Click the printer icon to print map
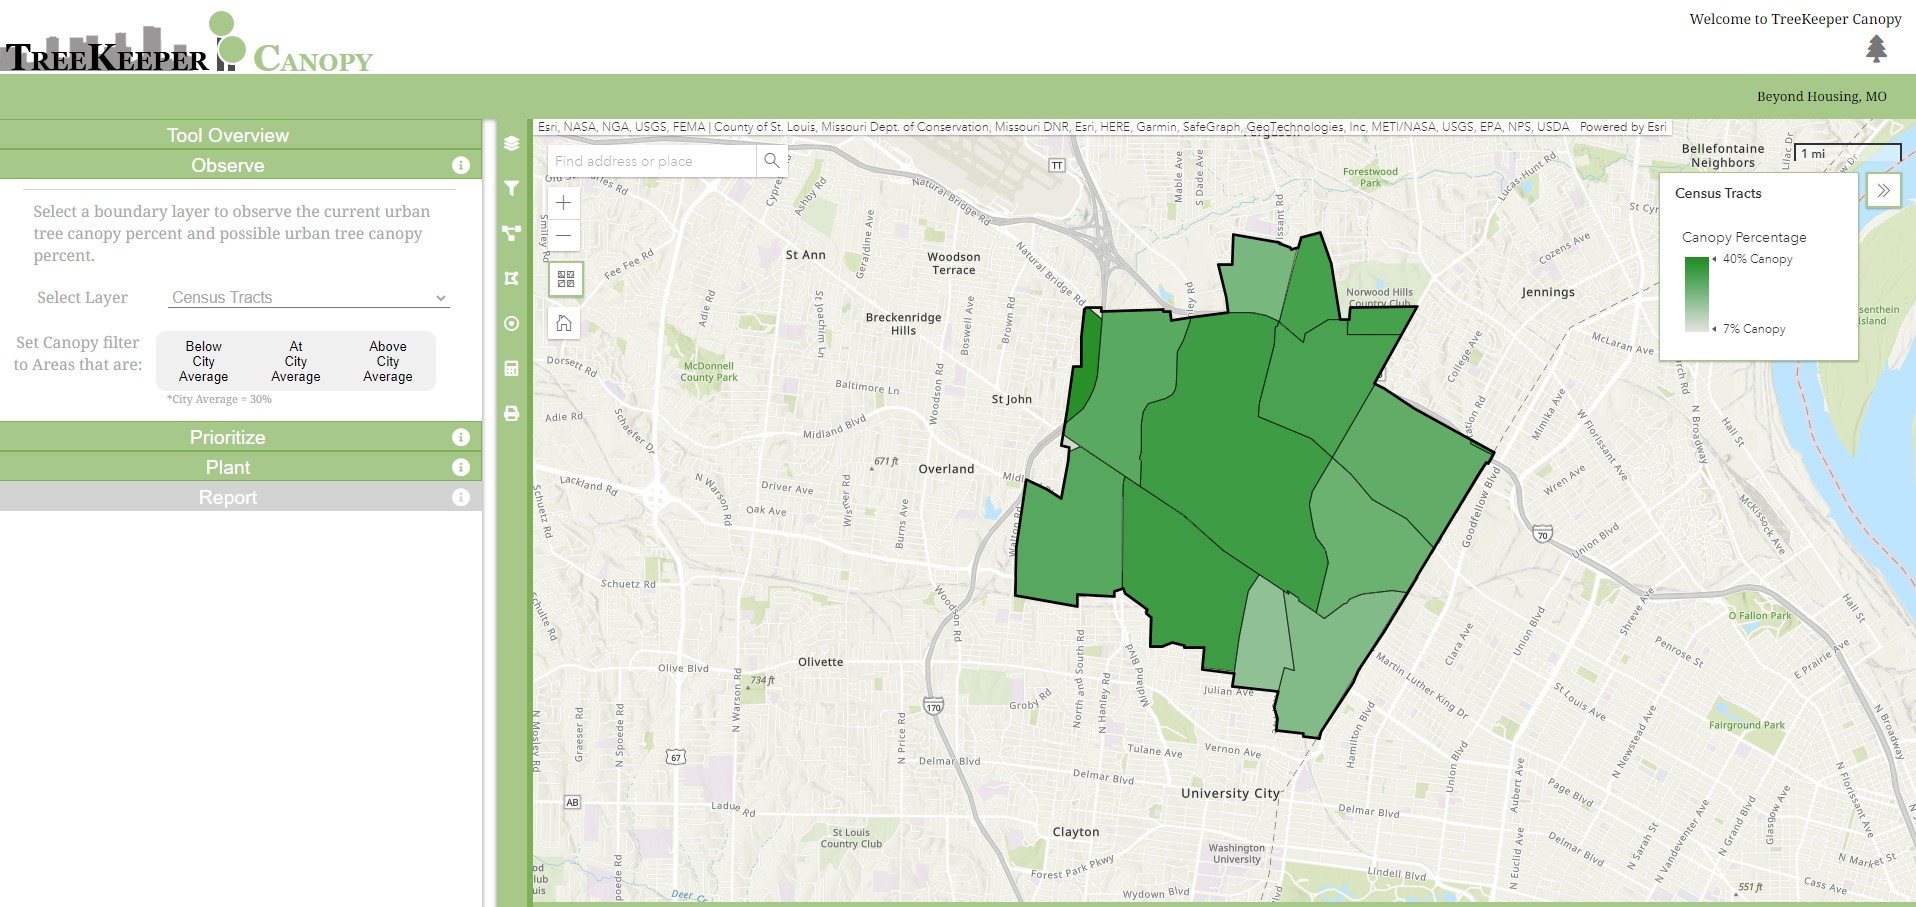 (x=512, y=413)
